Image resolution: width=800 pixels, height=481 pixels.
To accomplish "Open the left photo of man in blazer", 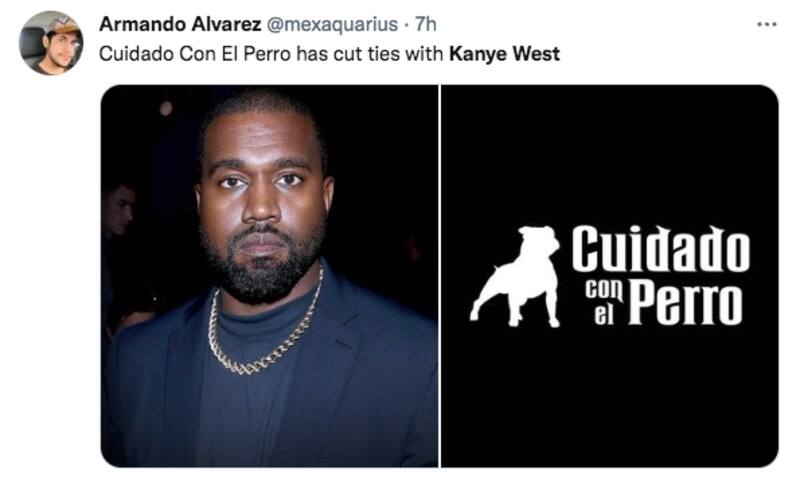I will (269, 276).
